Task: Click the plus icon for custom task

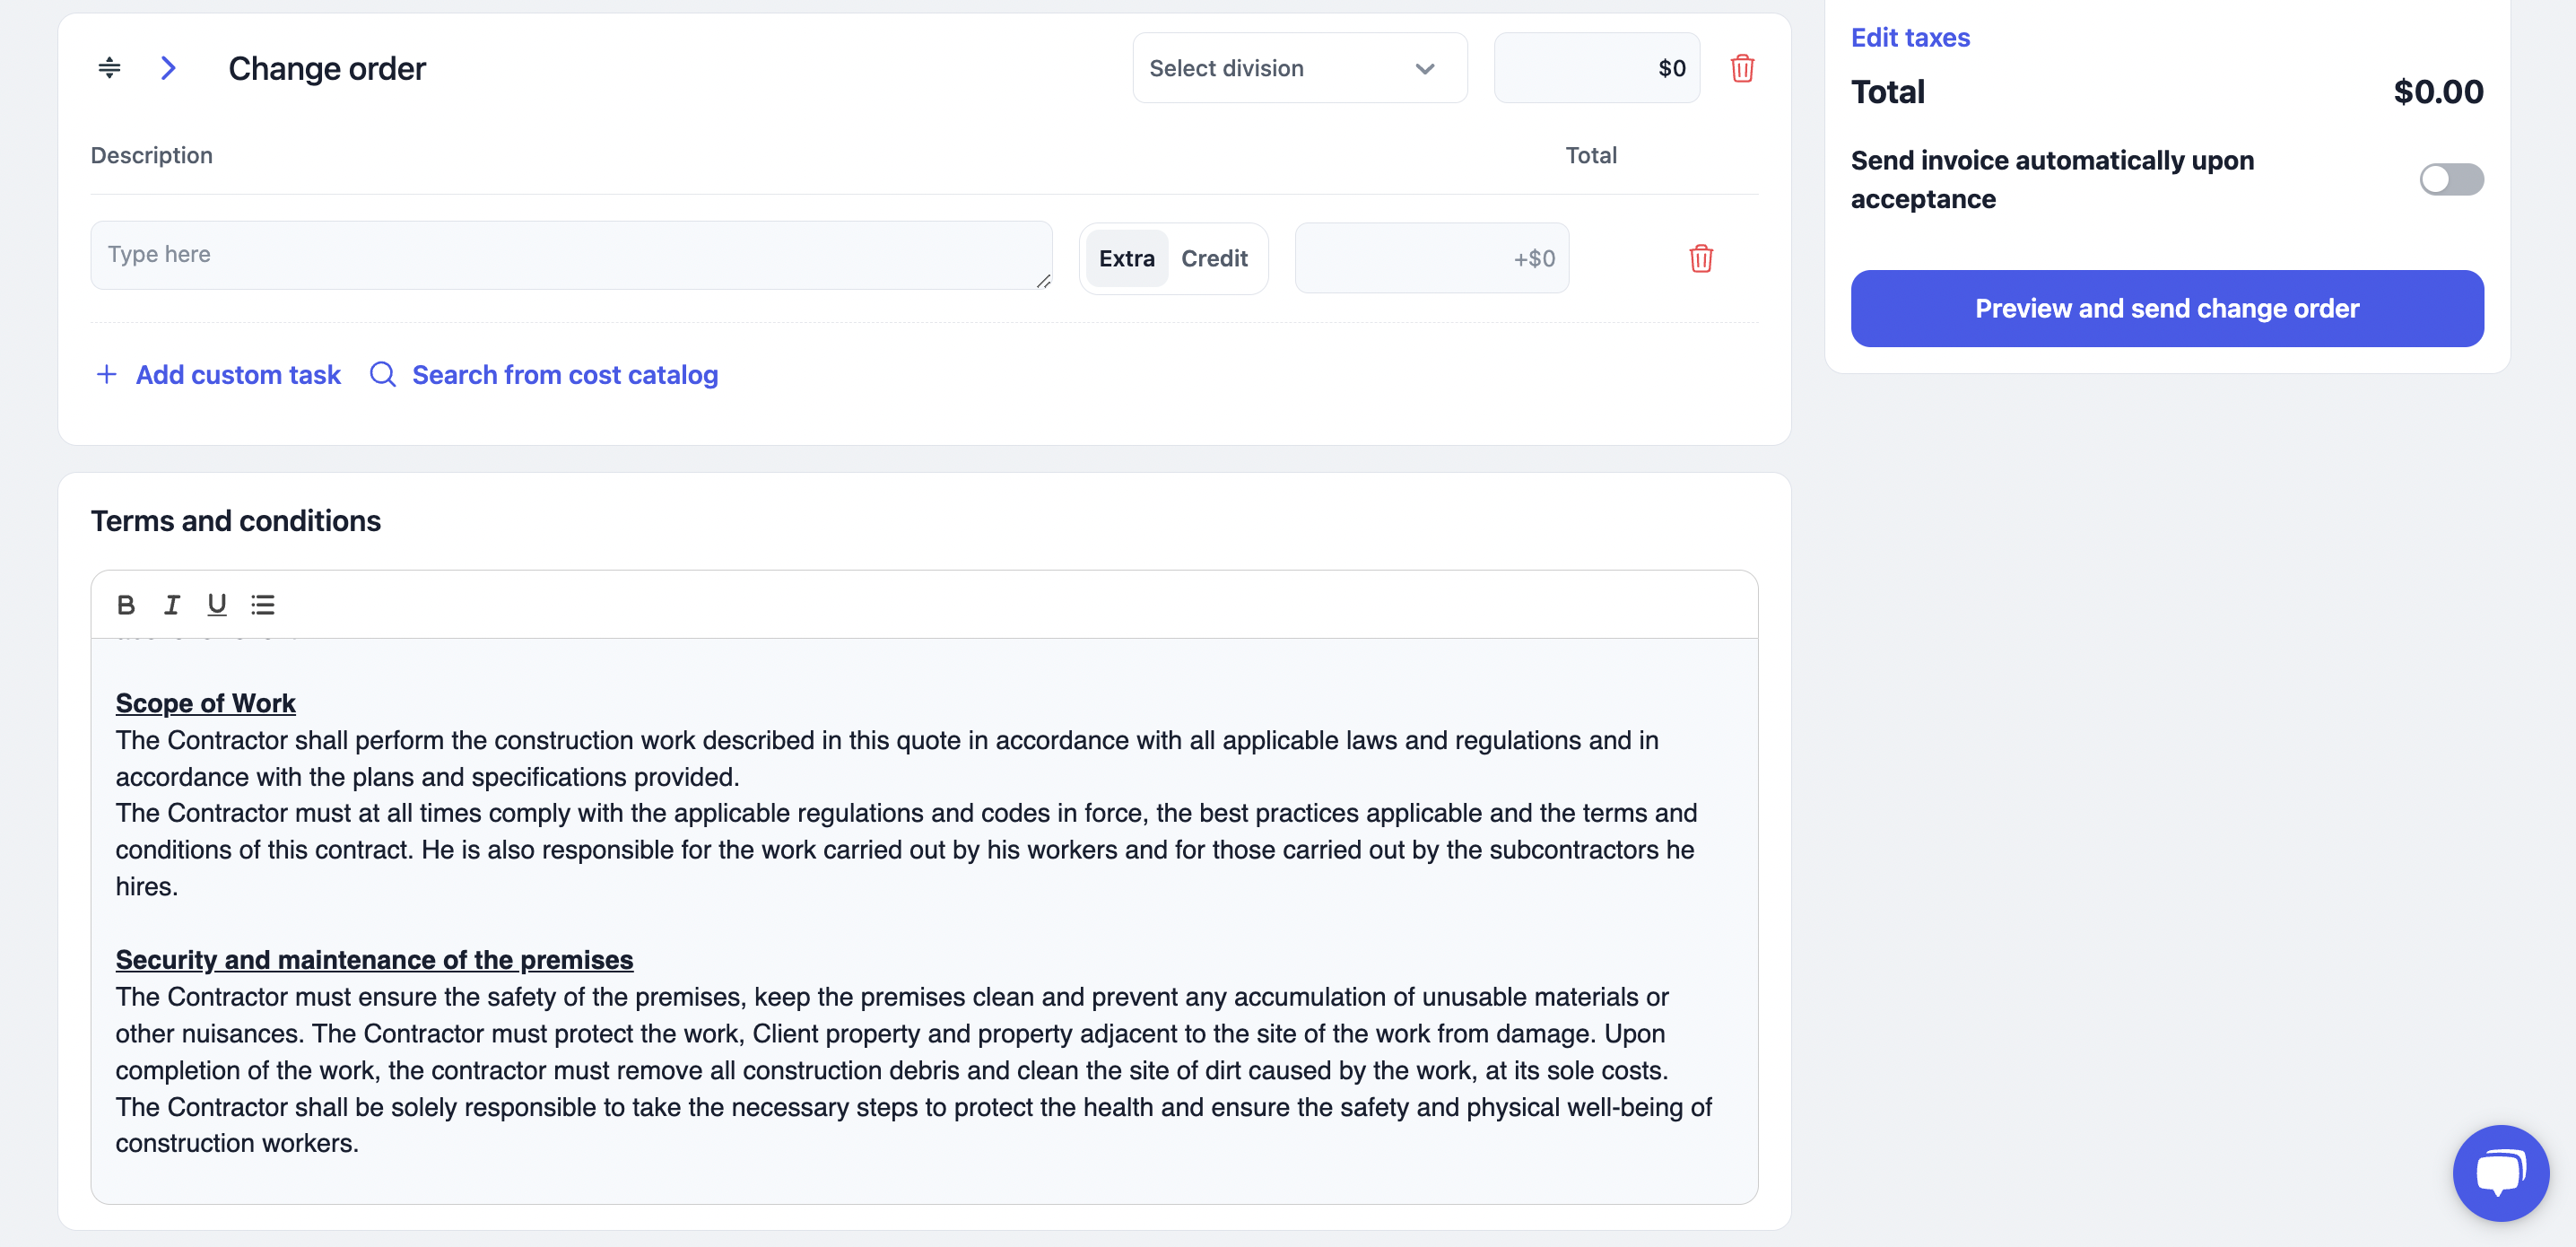Action: coord(106,374)
